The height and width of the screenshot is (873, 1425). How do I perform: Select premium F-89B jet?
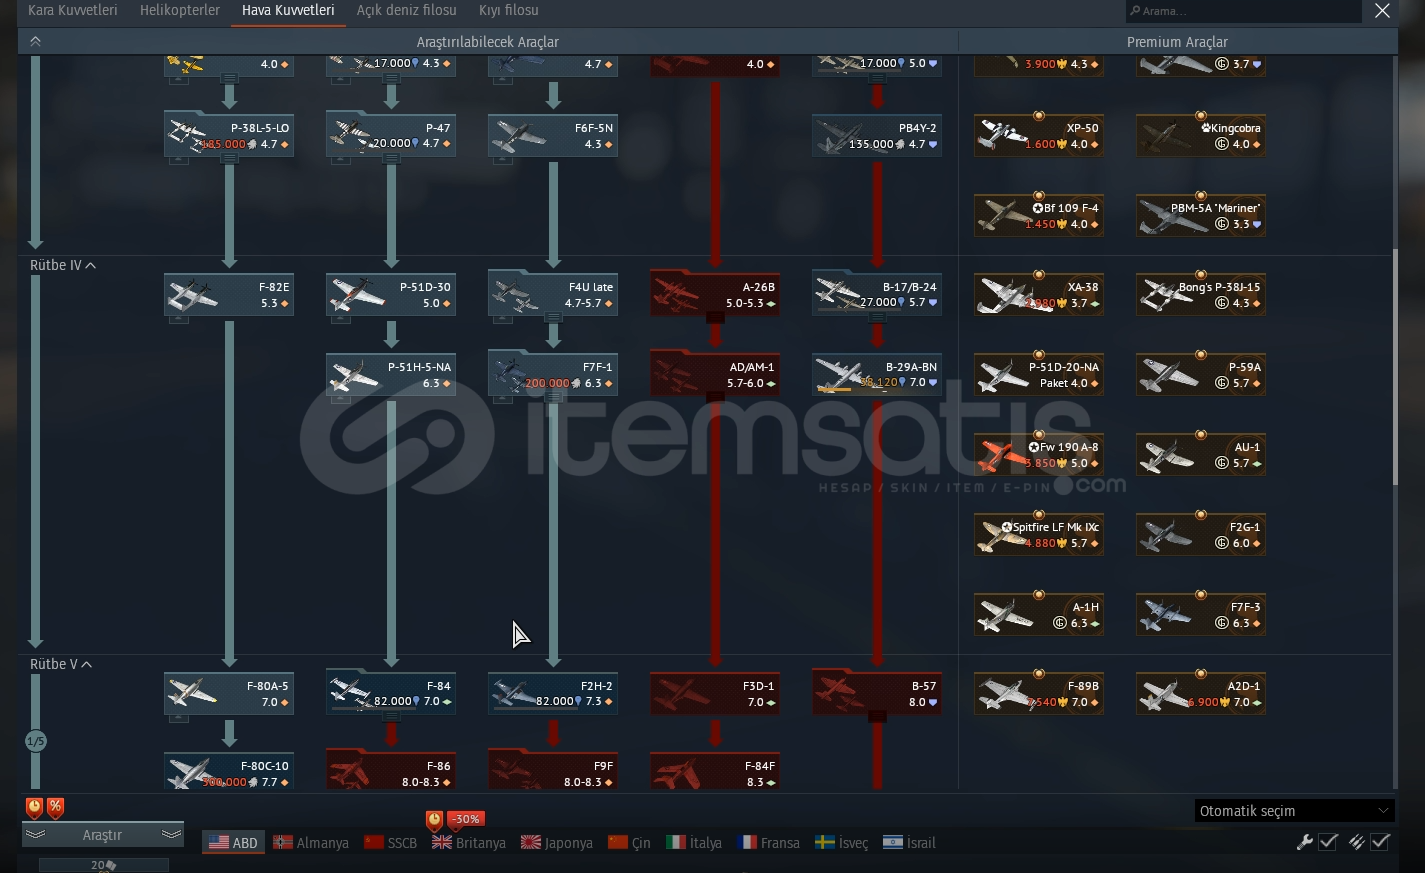point(1039,694)
